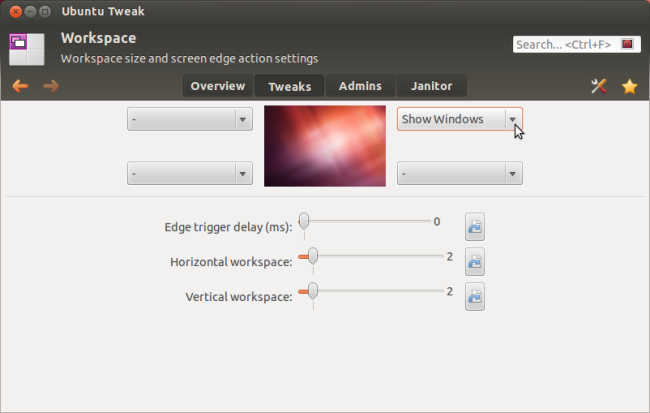Switch to the Janitor tab
This screenshot has width=650, height=413.
tap(432, 86)
